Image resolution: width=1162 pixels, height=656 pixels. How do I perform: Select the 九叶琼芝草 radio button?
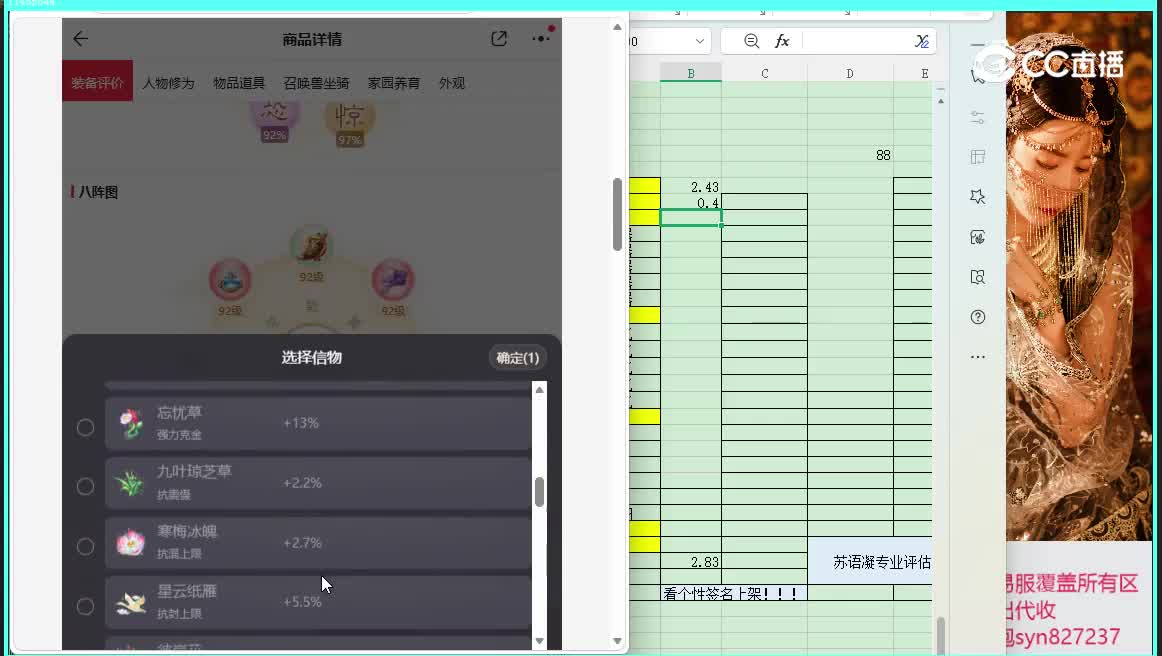(85, 487)
